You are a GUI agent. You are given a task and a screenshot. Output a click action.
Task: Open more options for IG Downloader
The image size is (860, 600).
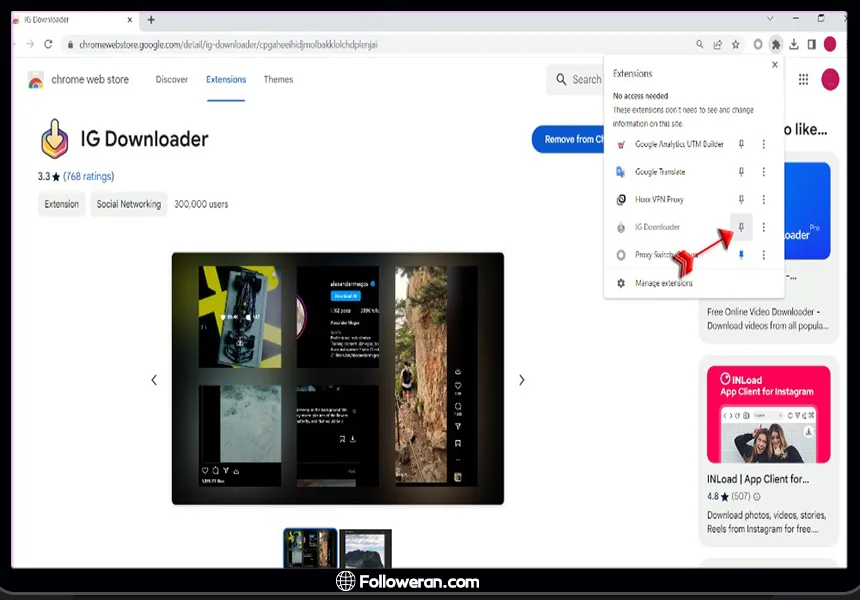764,227
